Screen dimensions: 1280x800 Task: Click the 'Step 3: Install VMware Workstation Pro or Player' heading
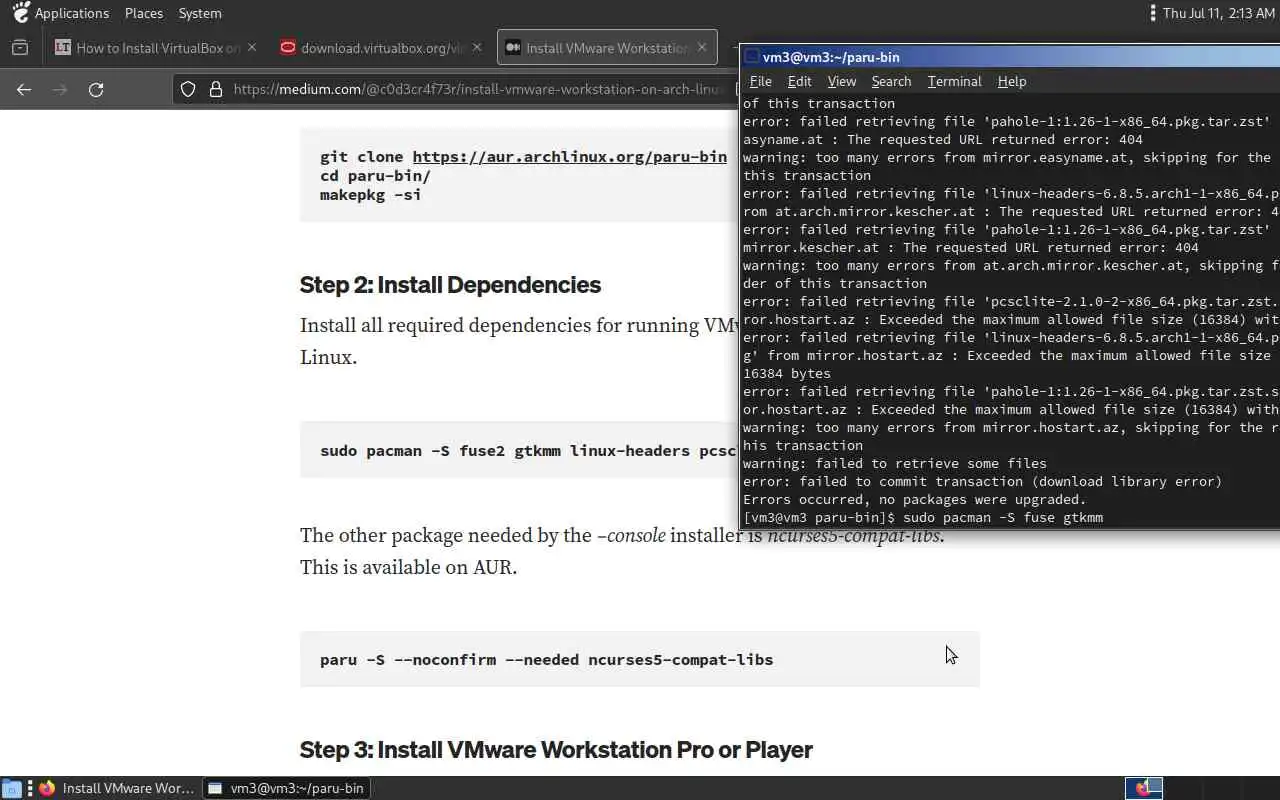click(x=556, y=749)
